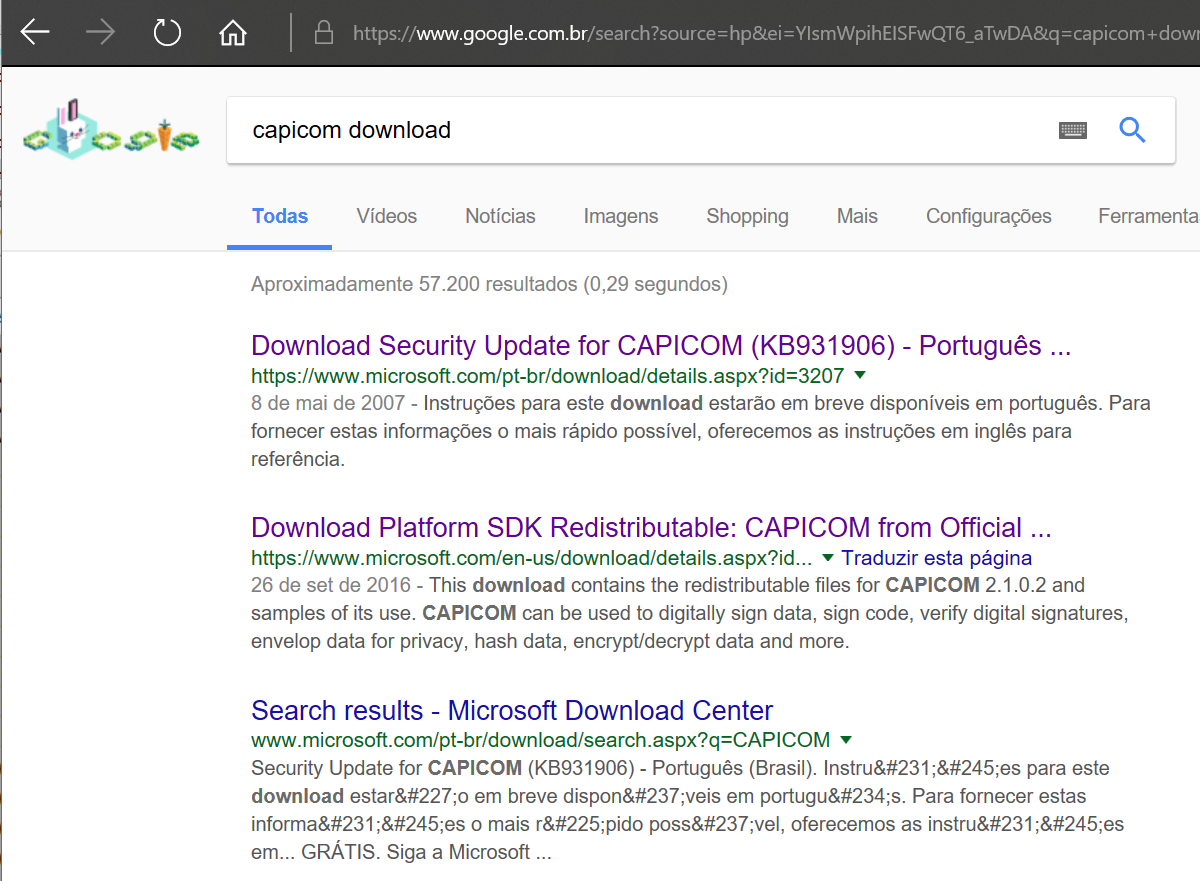Open Download Security Update for CAPICOM result
This screenshot has height=881, width=1200.
tap(660, 346)
